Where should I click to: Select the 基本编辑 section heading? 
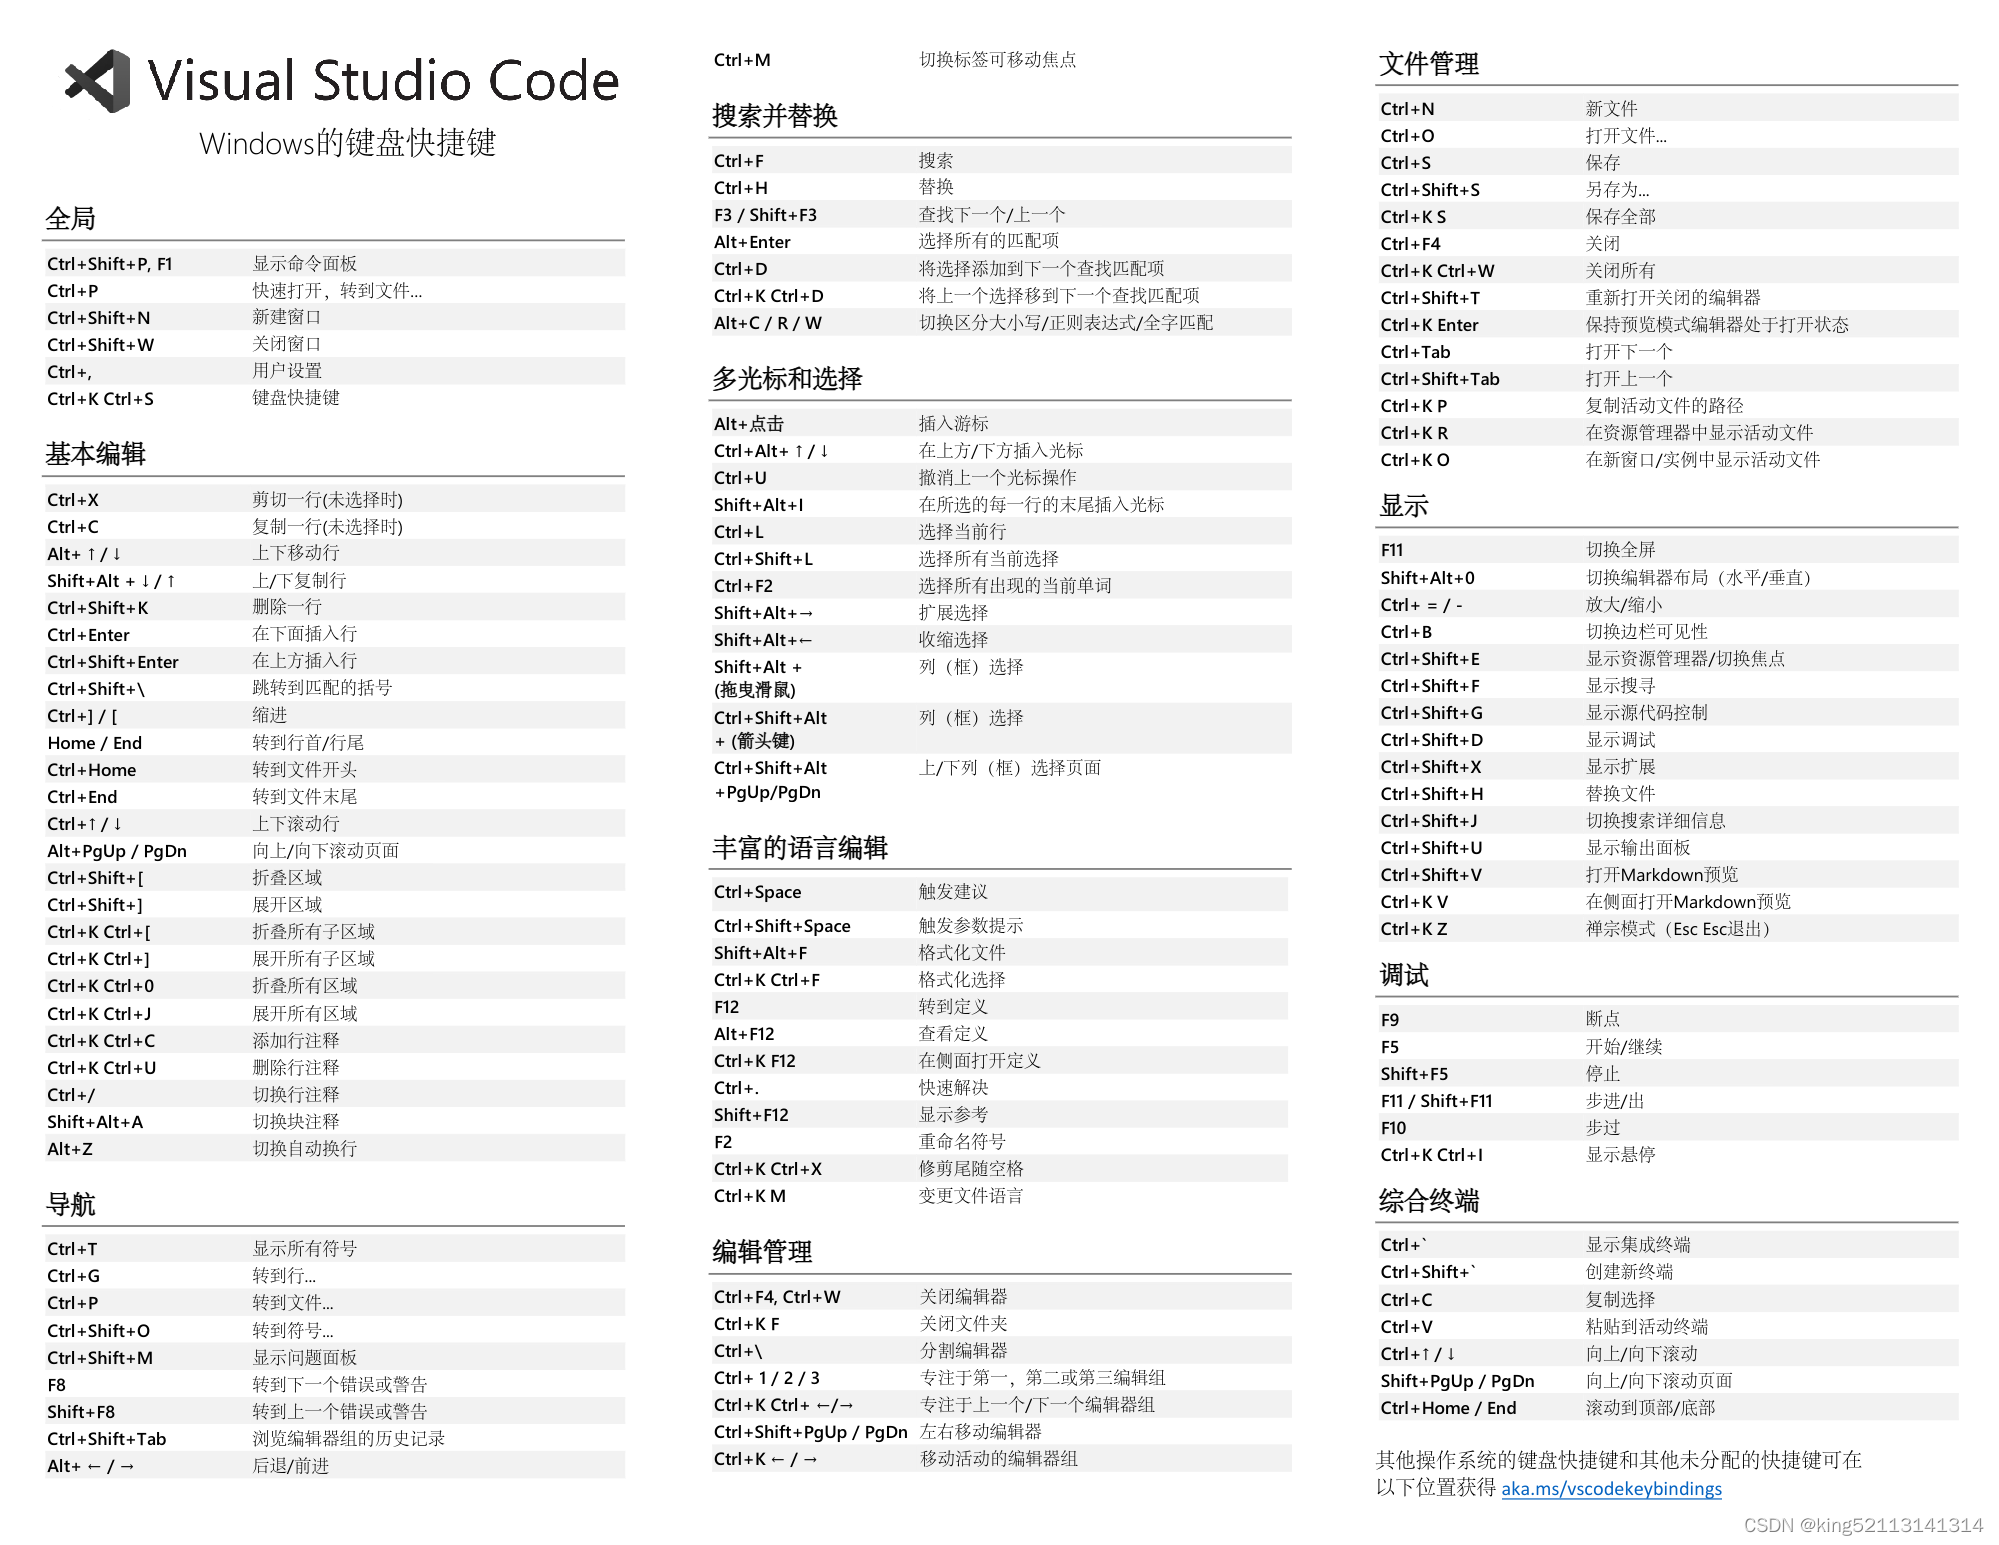point(95,454)
